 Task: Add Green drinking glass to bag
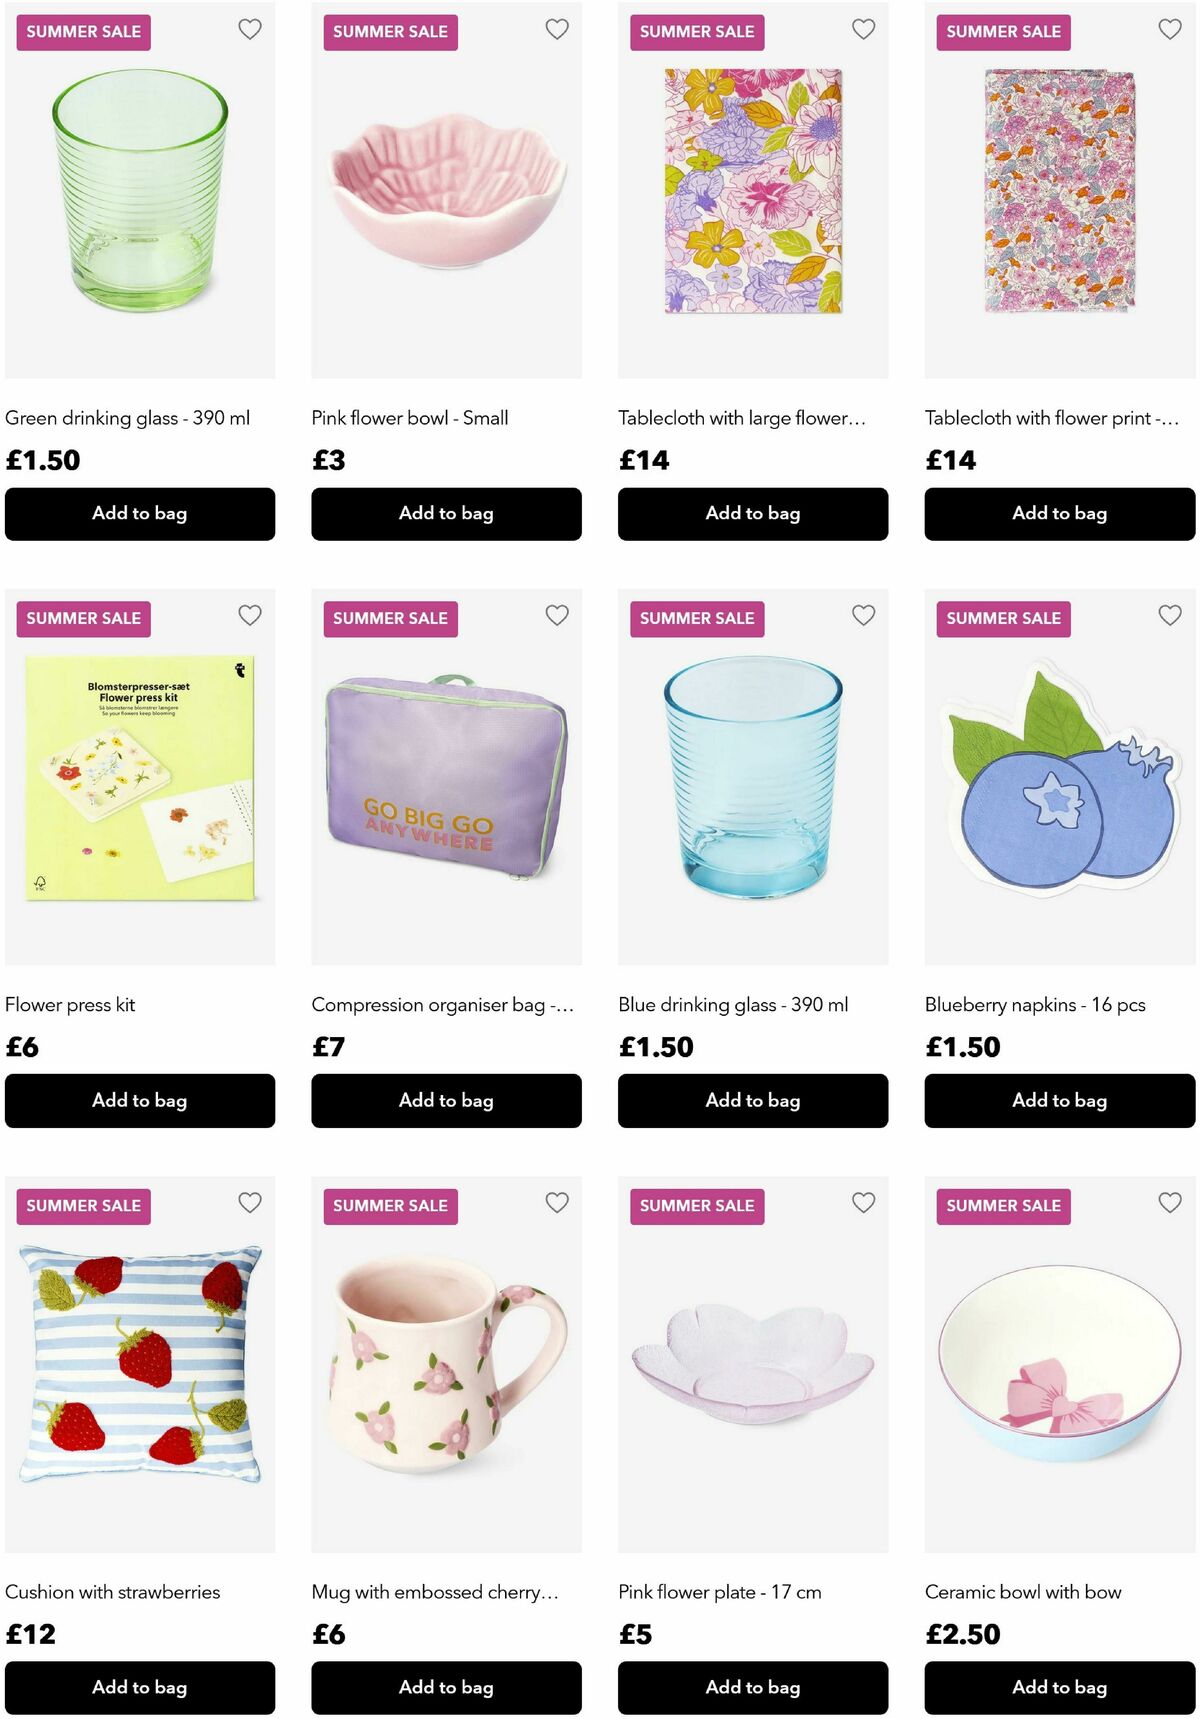(x=140, y=514)
